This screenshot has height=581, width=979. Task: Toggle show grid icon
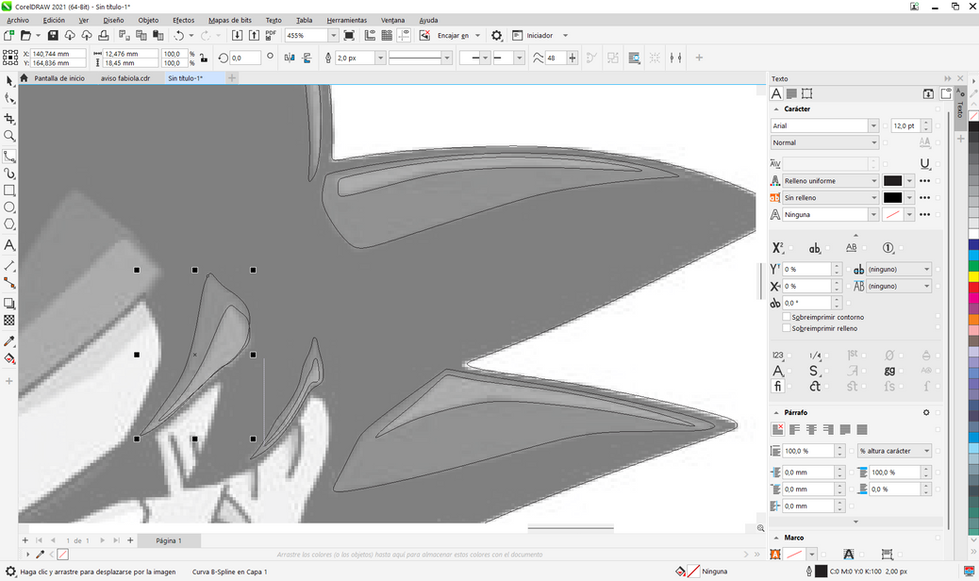(387, 36)
